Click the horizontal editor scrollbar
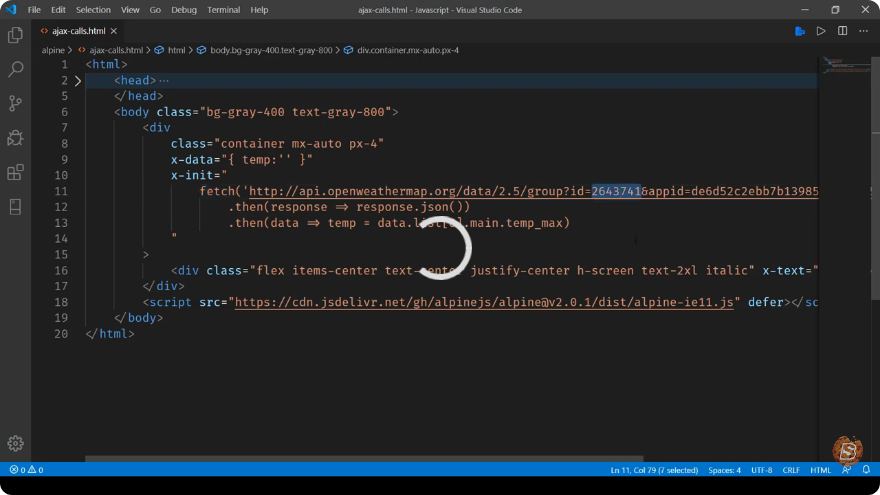 pyautogui.click(x=364, y=459)
